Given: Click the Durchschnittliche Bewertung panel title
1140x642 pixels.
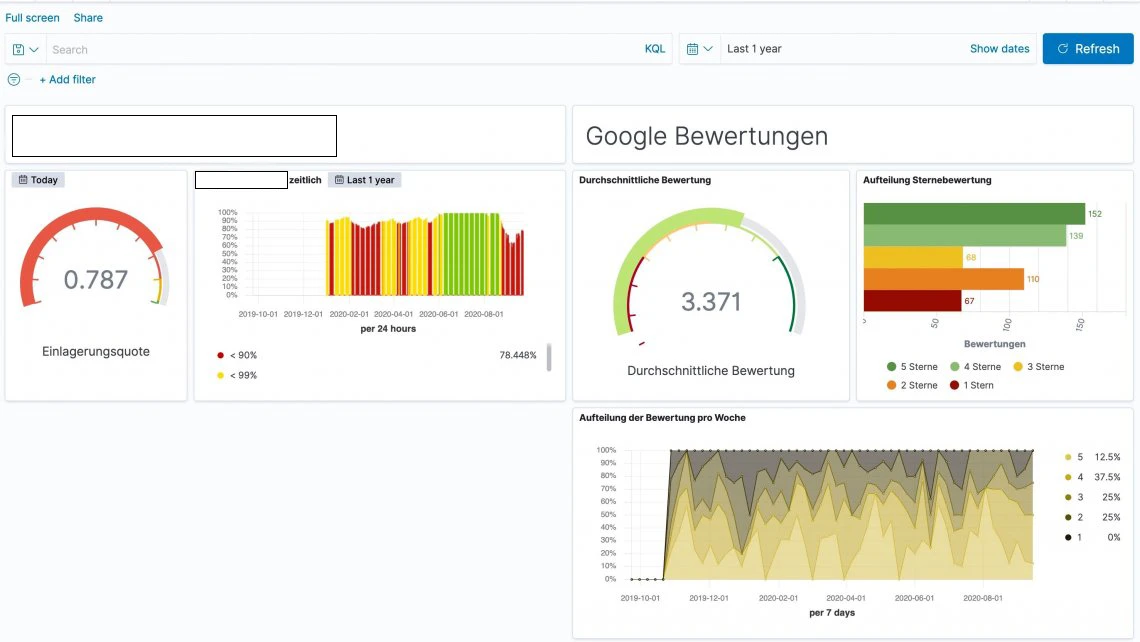Looking at the screenshot, I should pyautogui.click(x=645, y=180).
